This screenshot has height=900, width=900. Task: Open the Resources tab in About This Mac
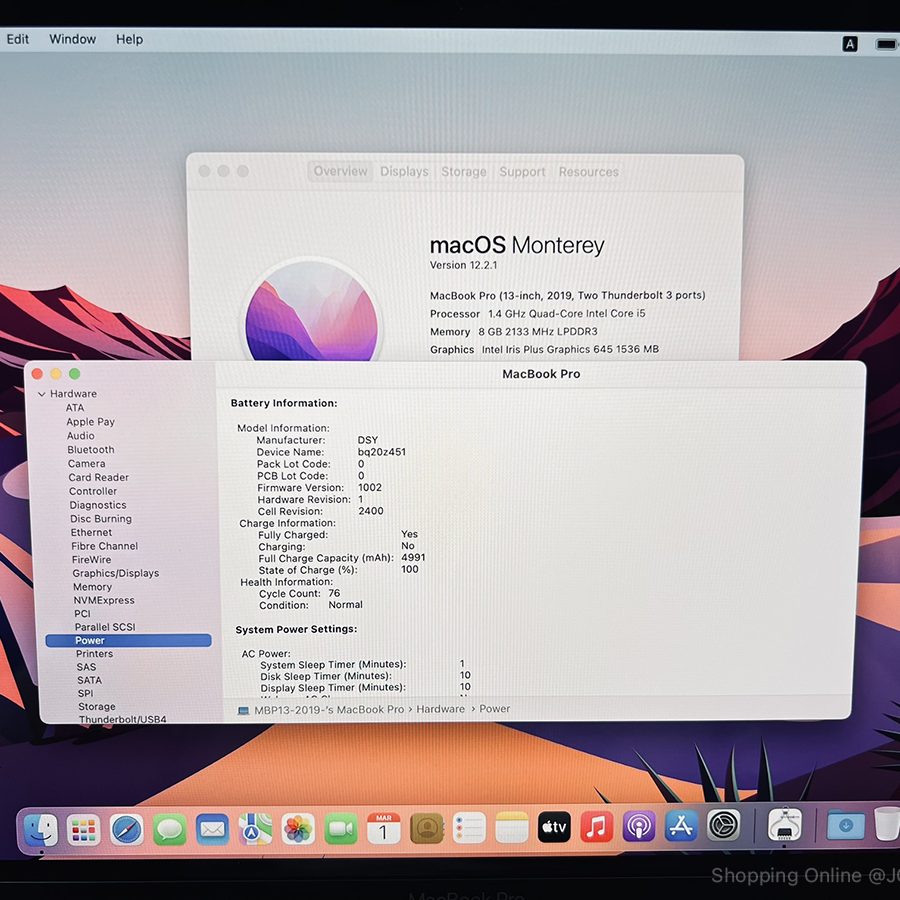click(x=589, y=172)
